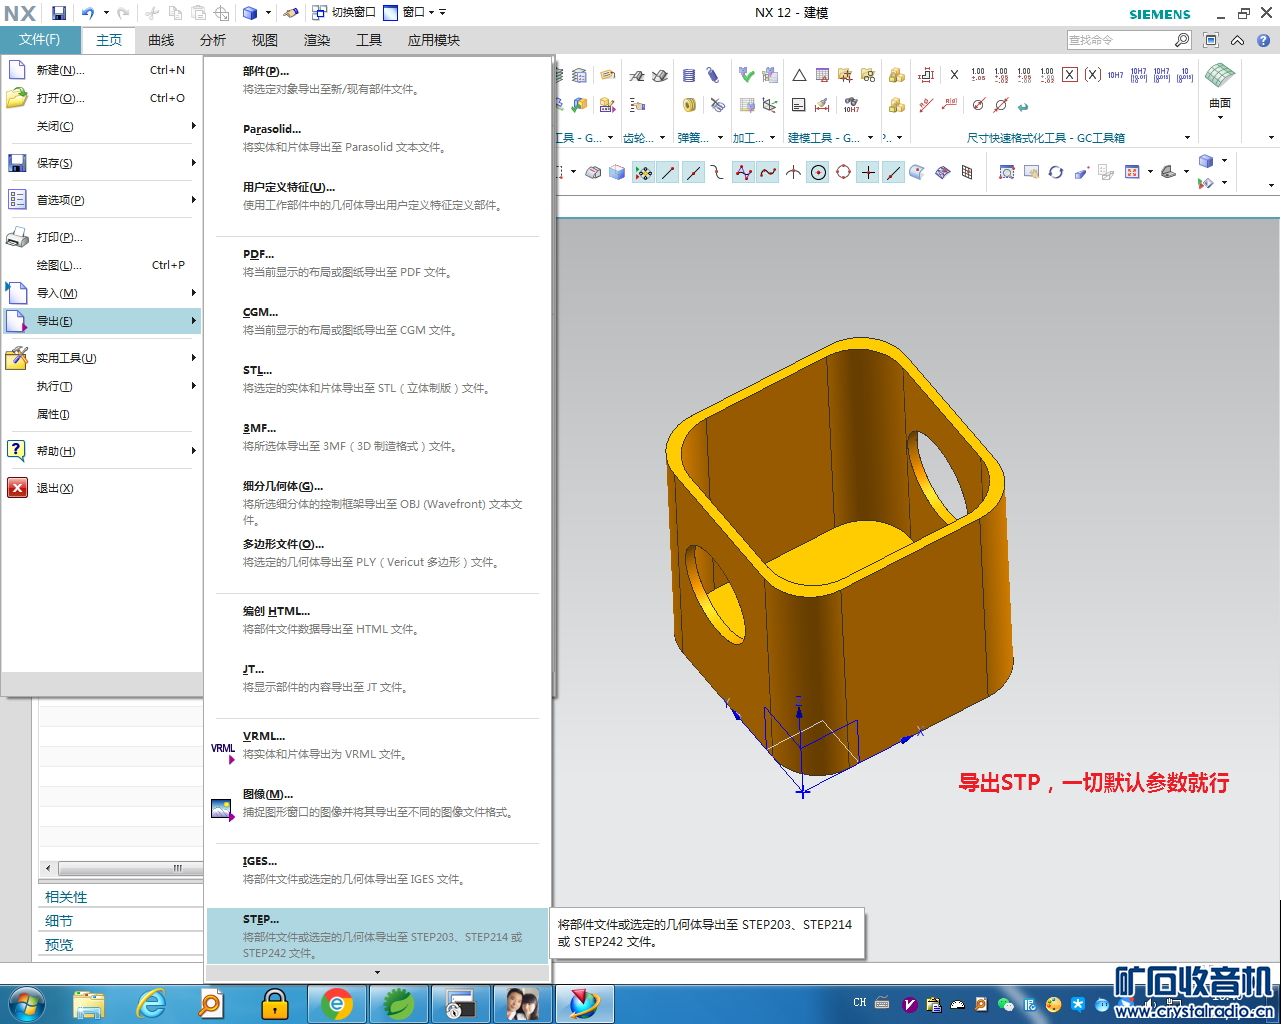The height and width of the screenshot is (1024, 1281).
Task: Choose export STEP option
Action: 377,935
